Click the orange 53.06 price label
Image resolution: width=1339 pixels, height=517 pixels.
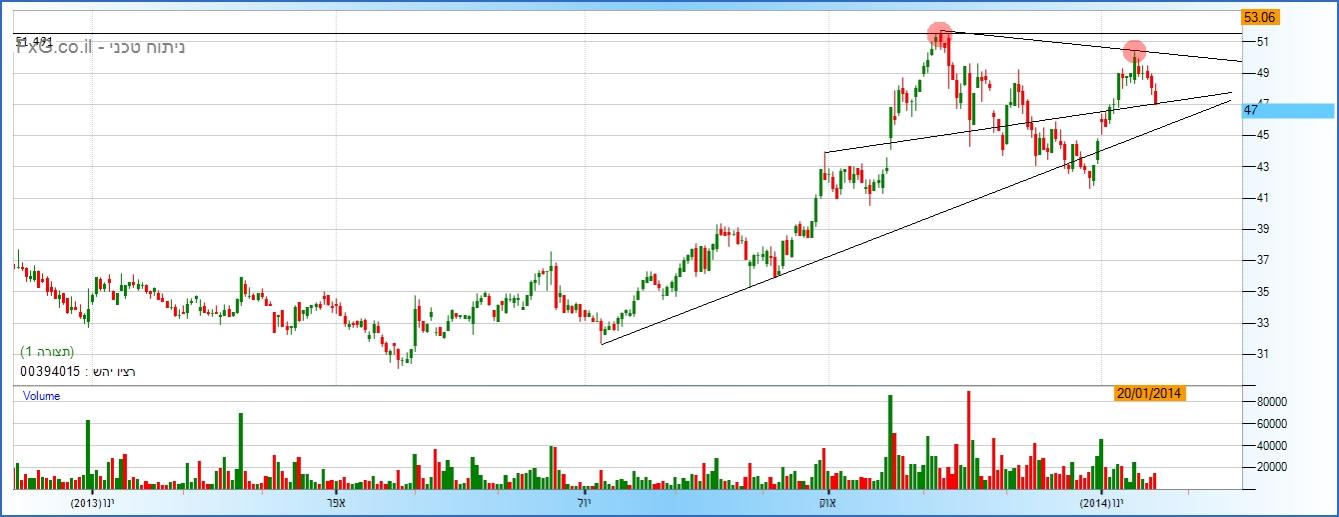[1260, 17]
